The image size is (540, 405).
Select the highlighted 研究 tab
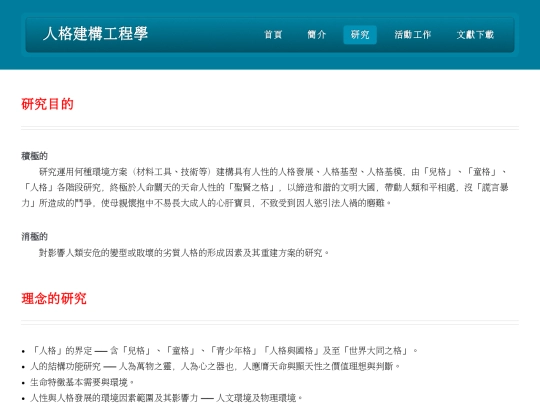360,34
